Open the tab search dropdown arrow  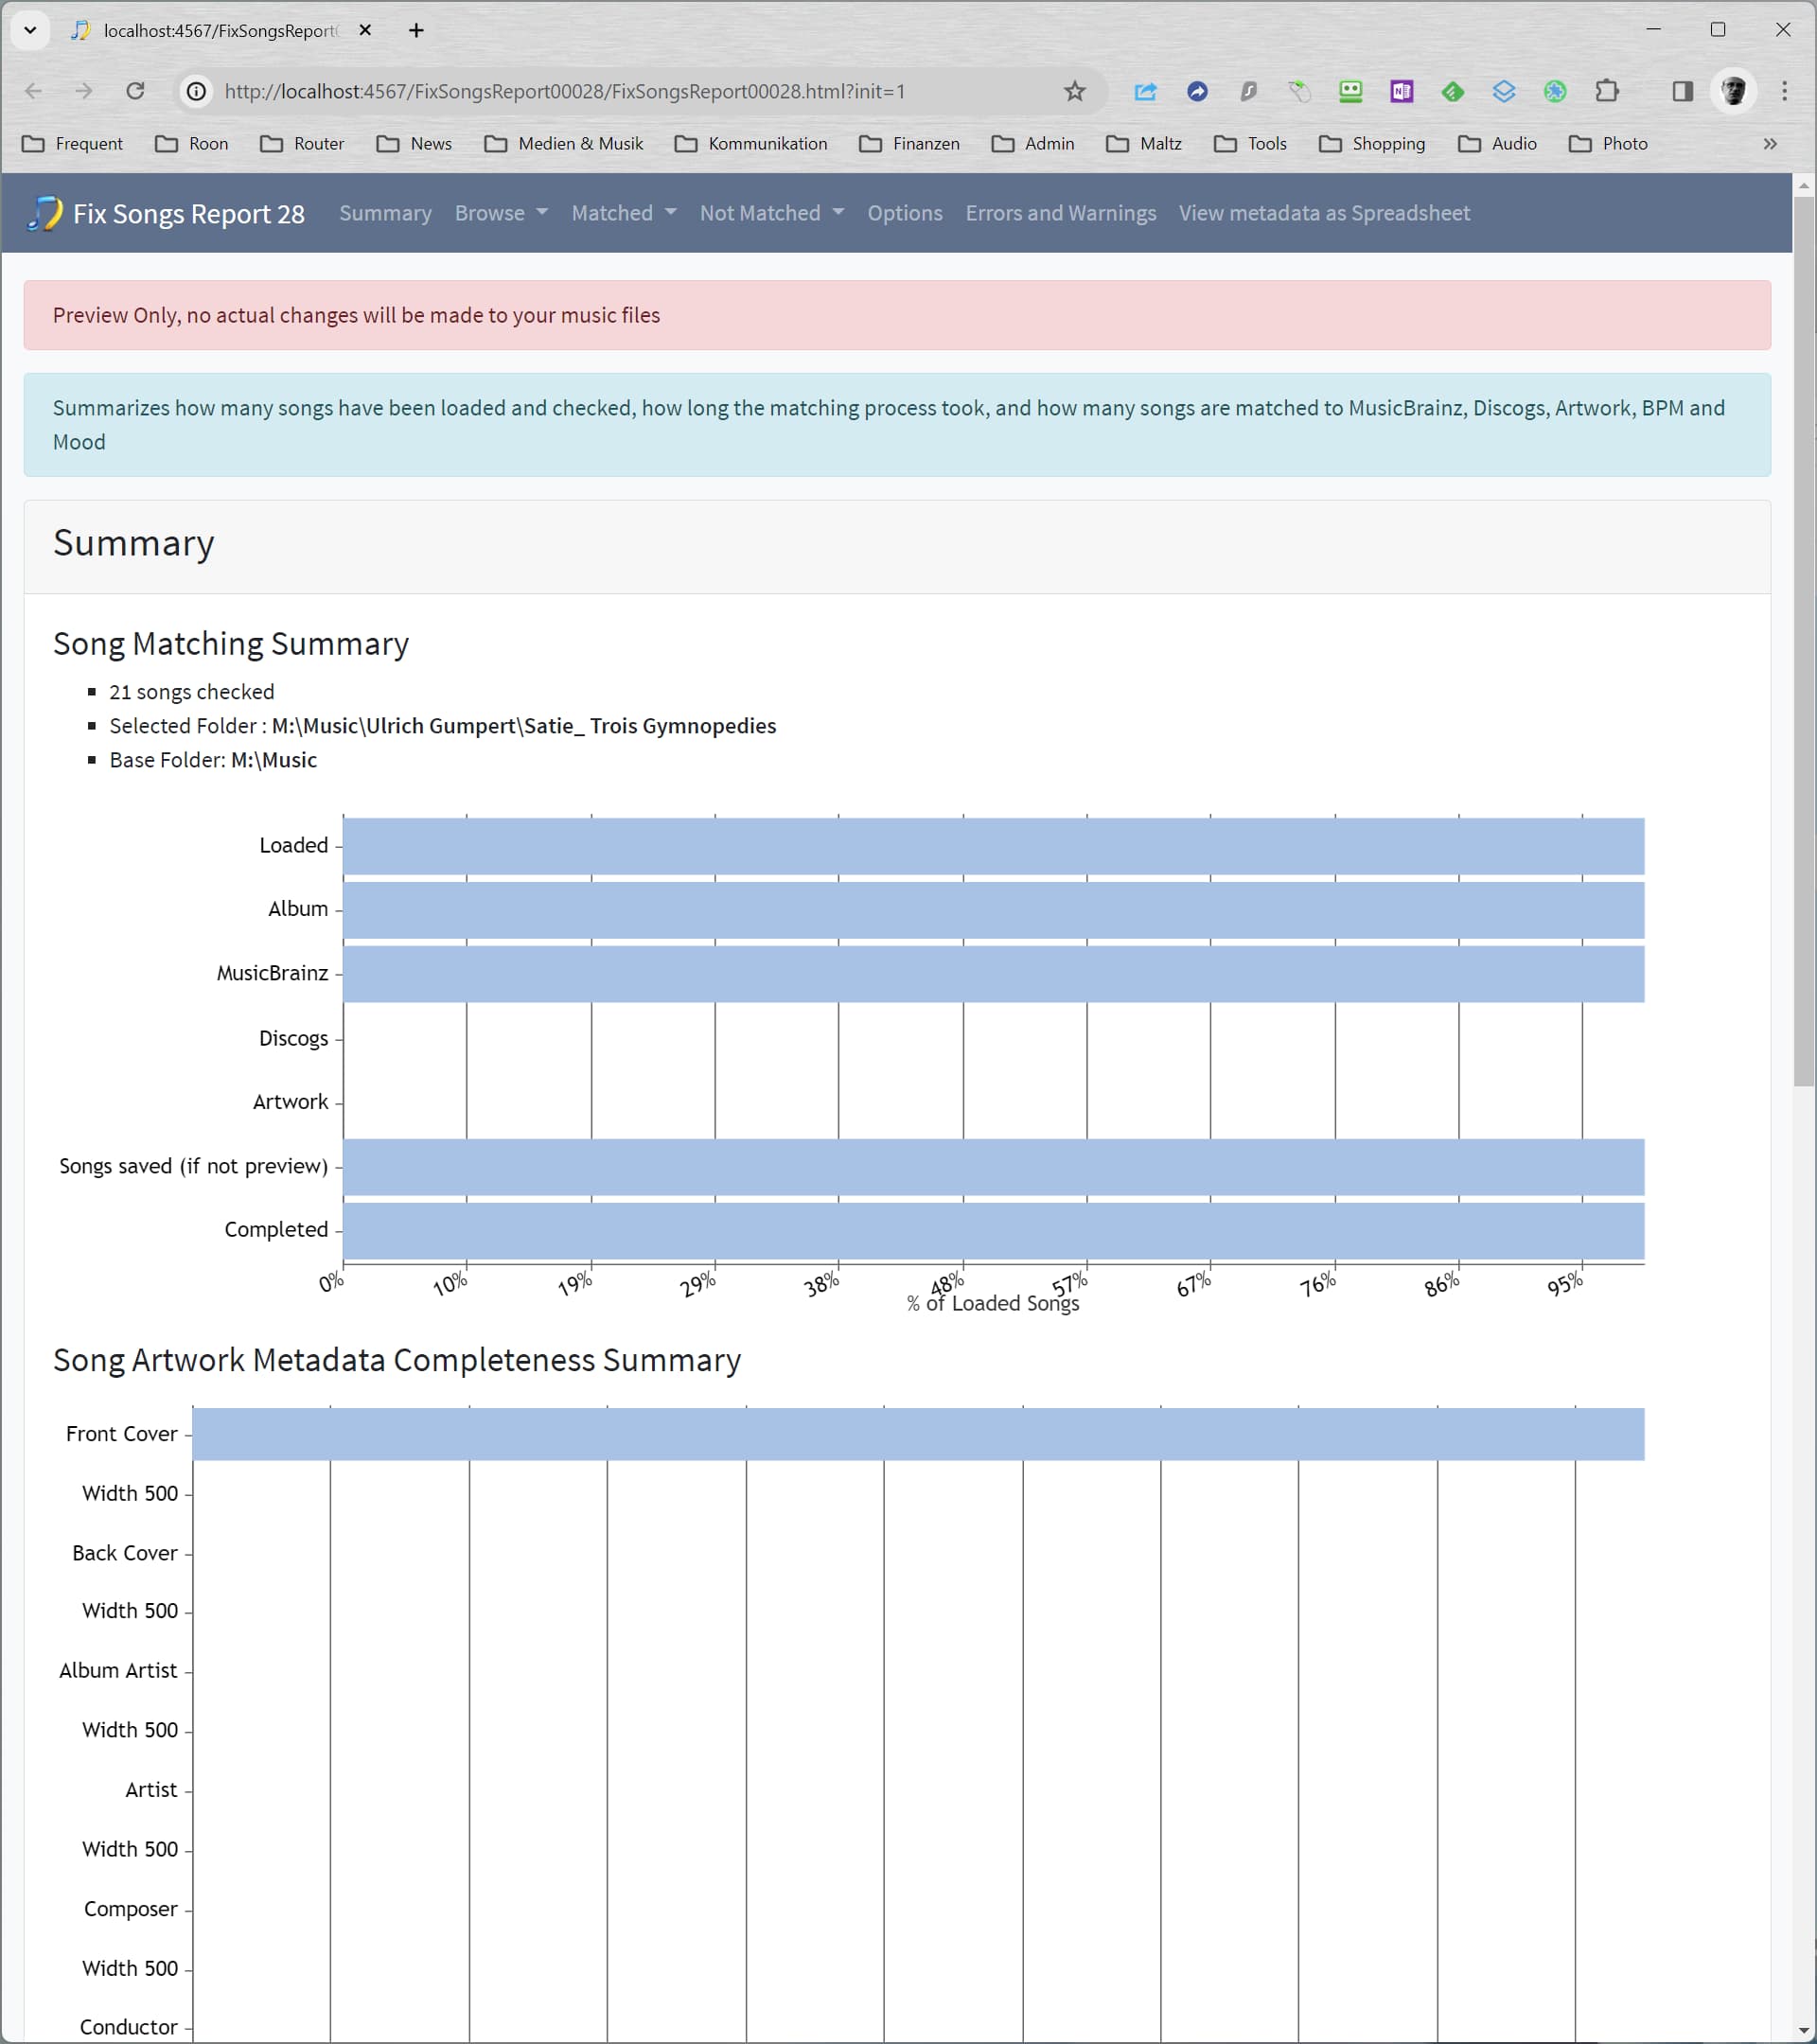coord(30,30)
